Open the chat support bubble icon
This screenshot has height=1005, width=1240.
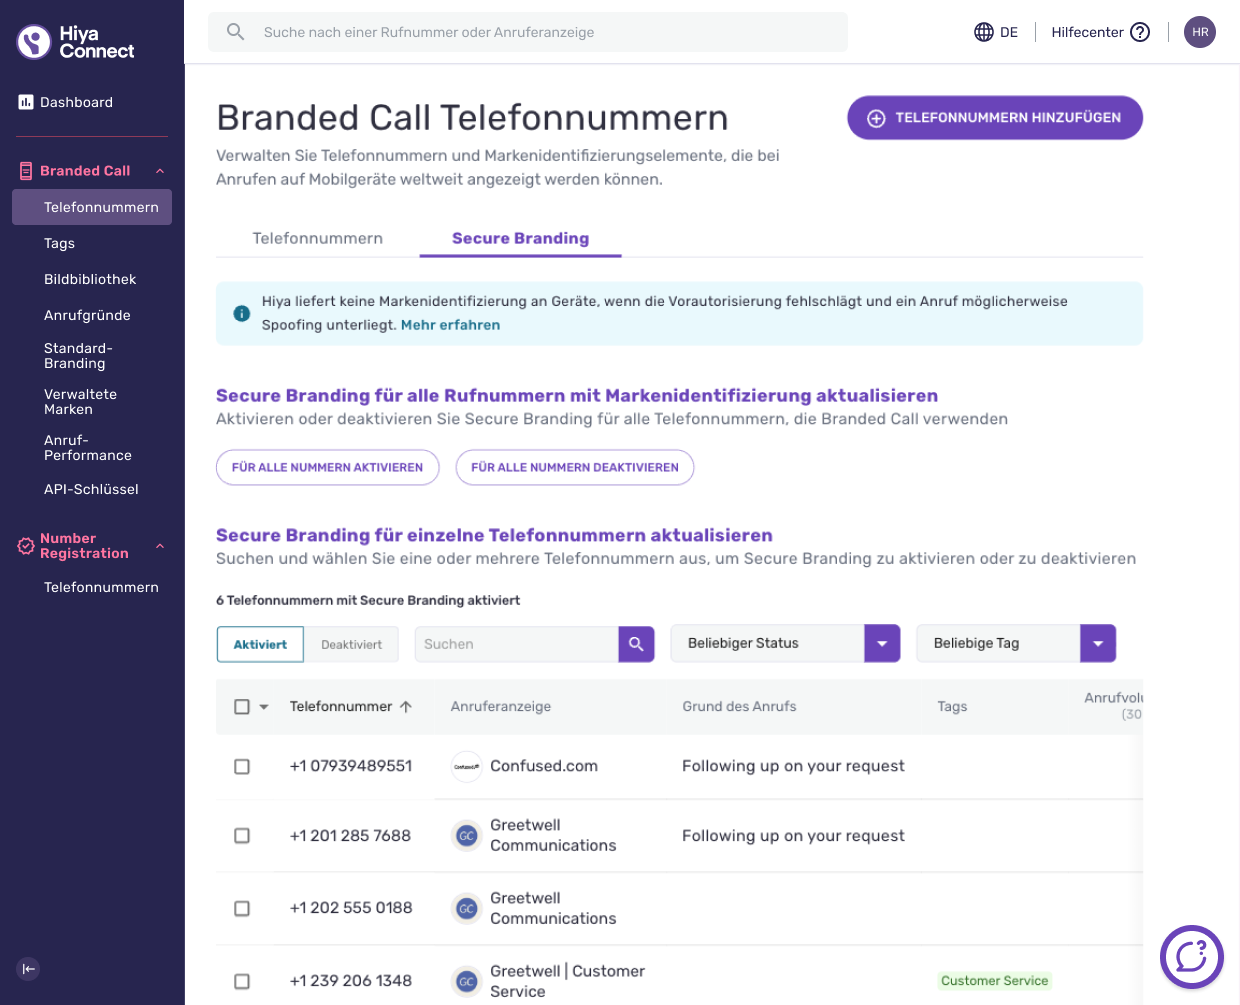click(1191, 957)
